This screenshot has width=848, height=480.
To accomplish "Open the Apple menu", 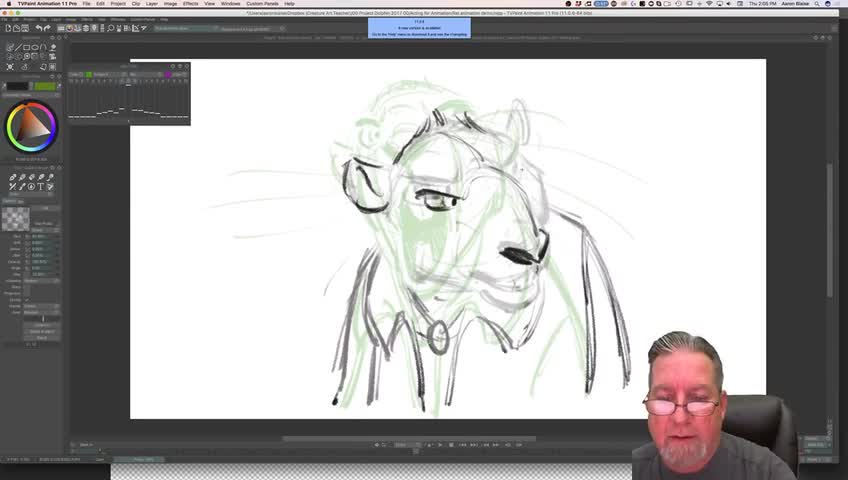I will point(8,3).
